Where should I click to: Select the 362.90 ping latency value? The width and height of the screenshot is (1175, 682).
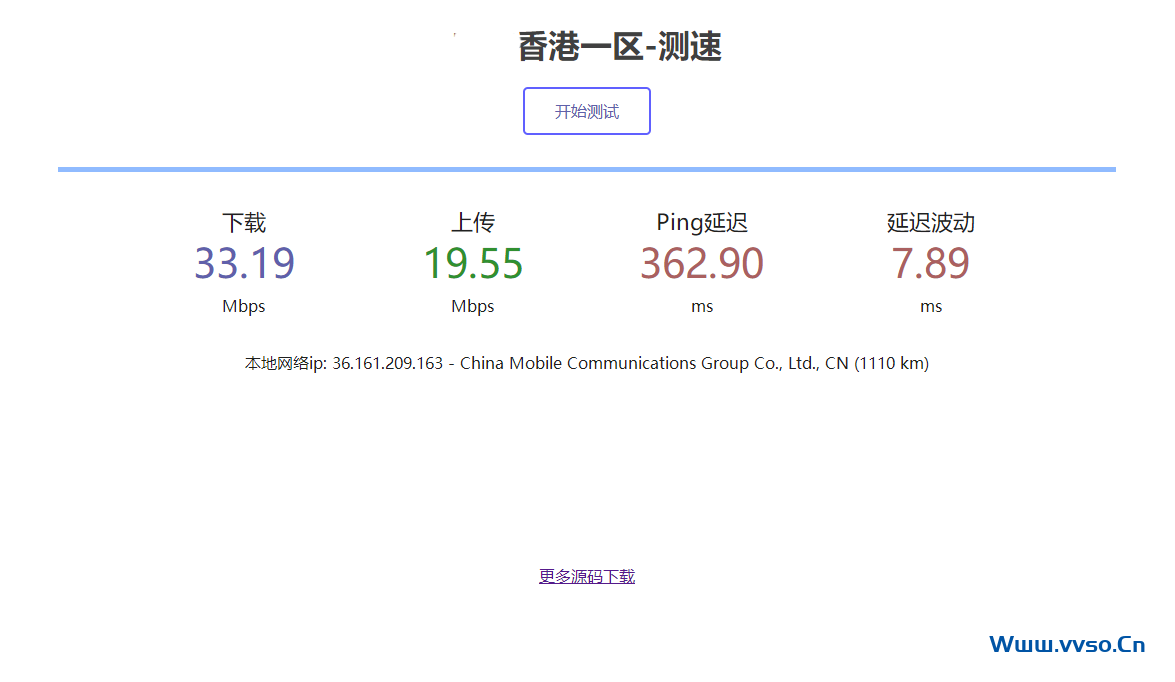pyautogui.click(x=702, y=263)
